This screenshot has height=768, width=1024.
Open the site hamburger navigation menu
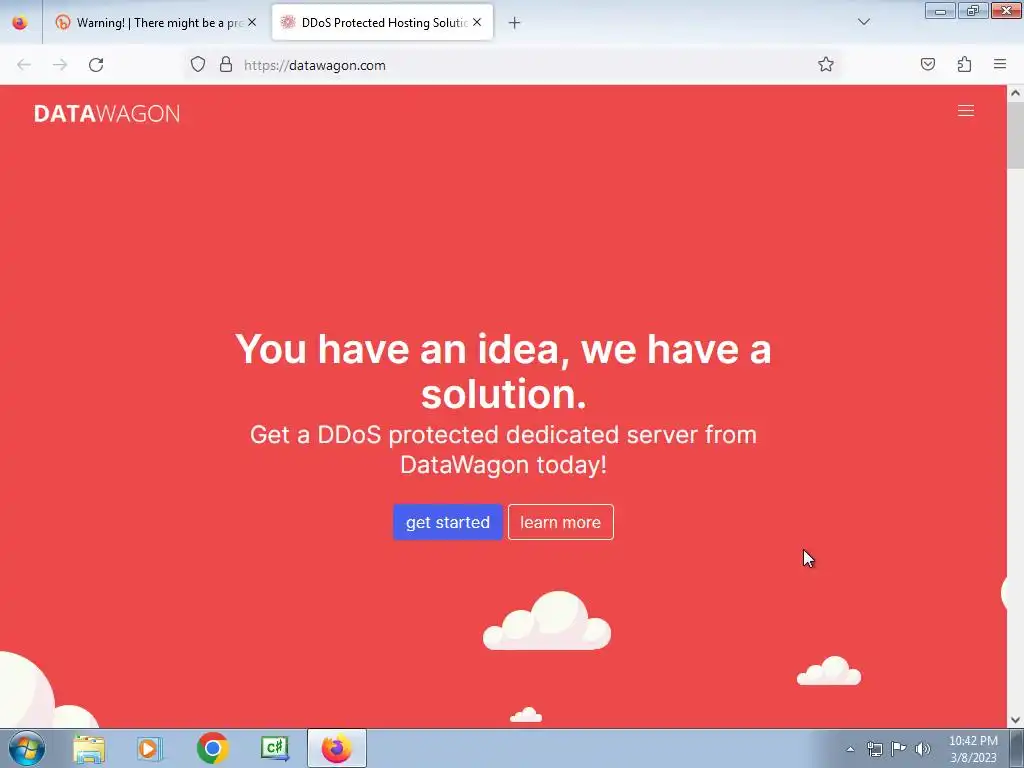966,111
